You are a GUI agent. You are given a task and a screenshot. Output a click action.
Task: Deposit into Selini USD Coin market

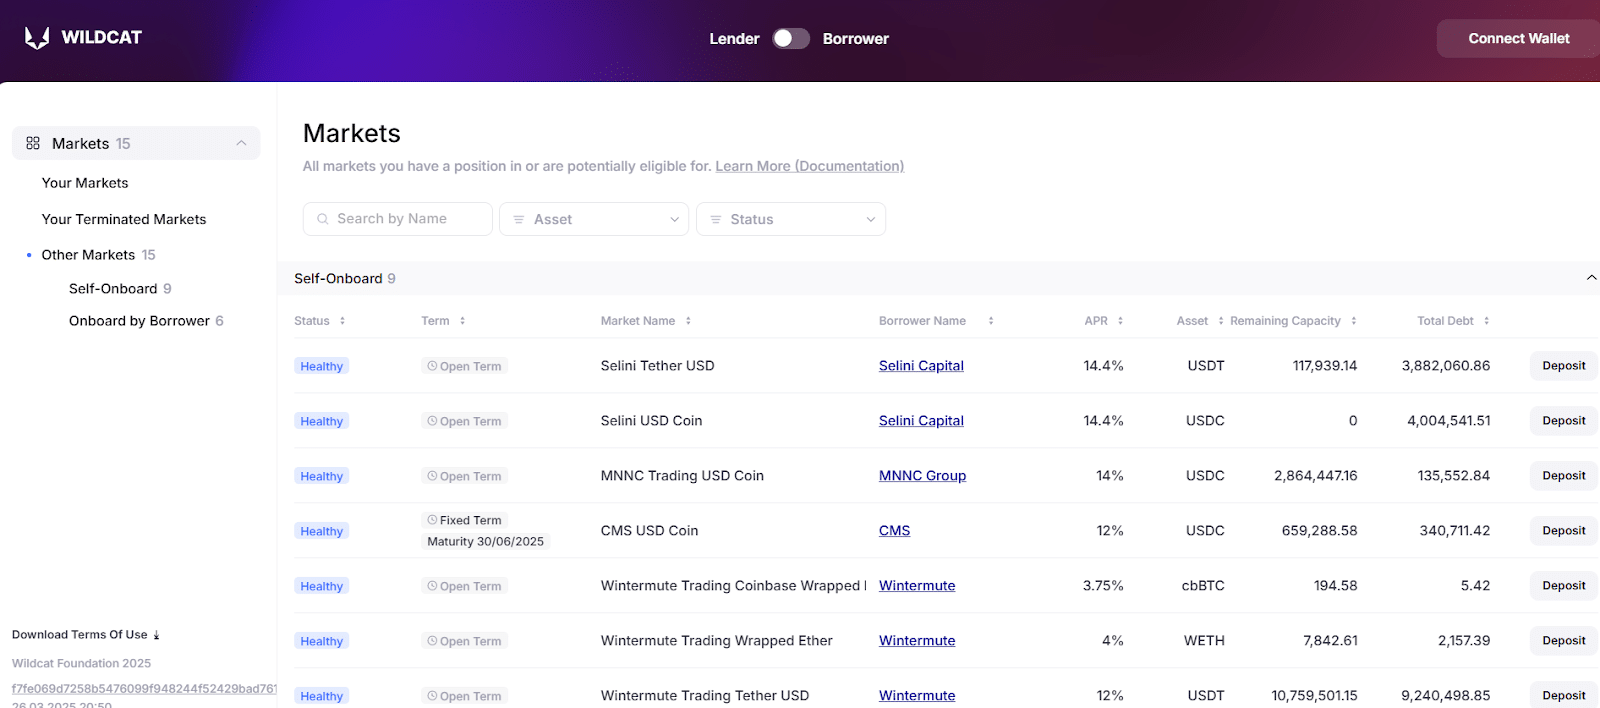[1563, 421]
